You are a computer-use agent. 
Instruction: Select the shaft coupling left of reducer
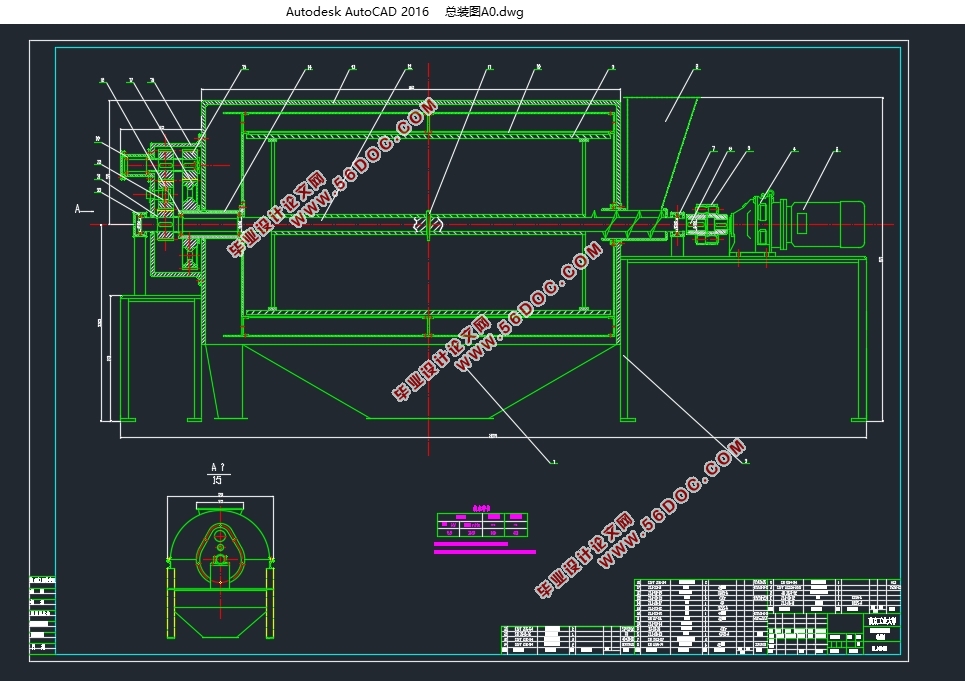(707, 225)
